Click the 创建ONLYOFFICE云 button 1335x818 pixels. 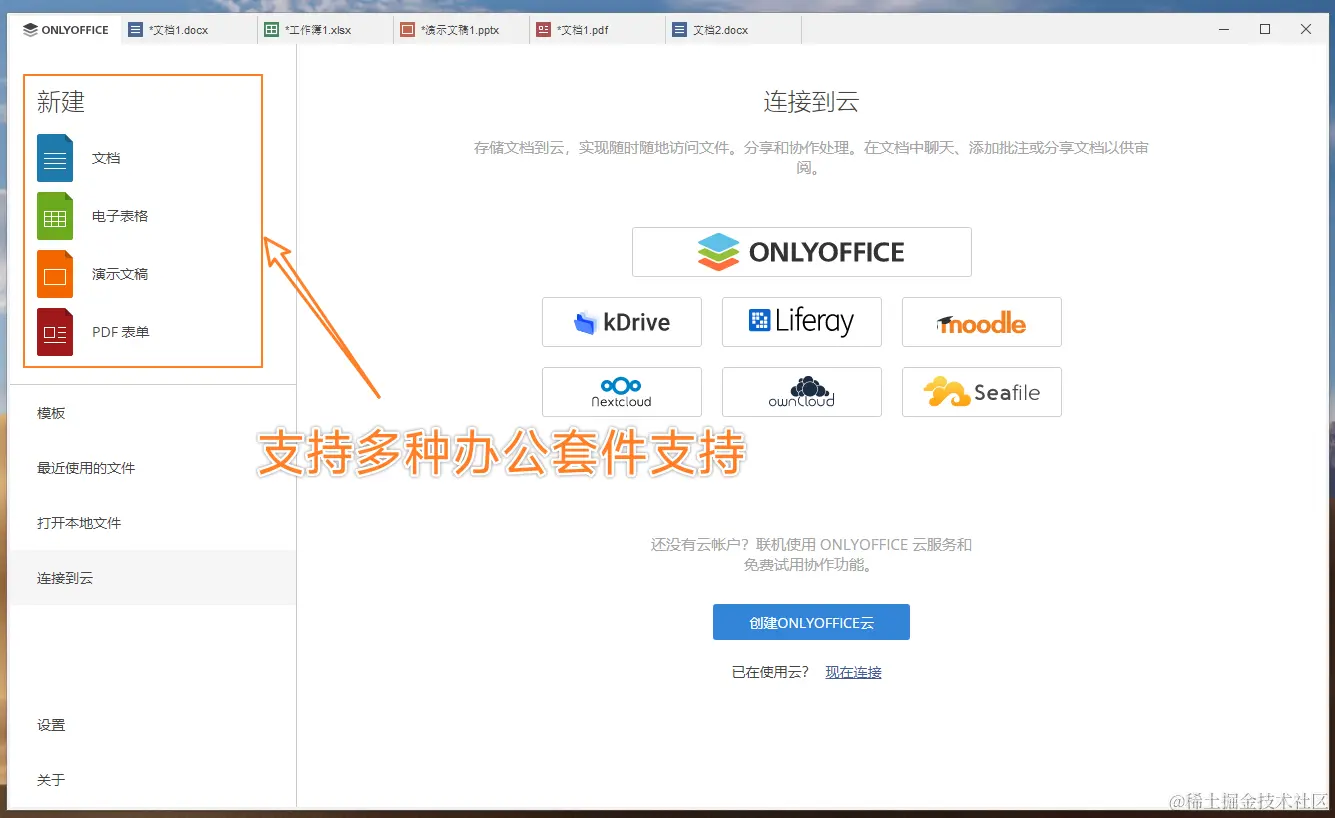tap(811, 622)
